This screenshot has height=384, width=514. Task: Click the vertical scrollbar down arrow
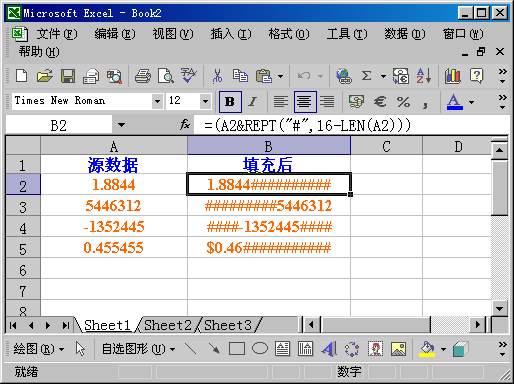(x=499, y=308)
